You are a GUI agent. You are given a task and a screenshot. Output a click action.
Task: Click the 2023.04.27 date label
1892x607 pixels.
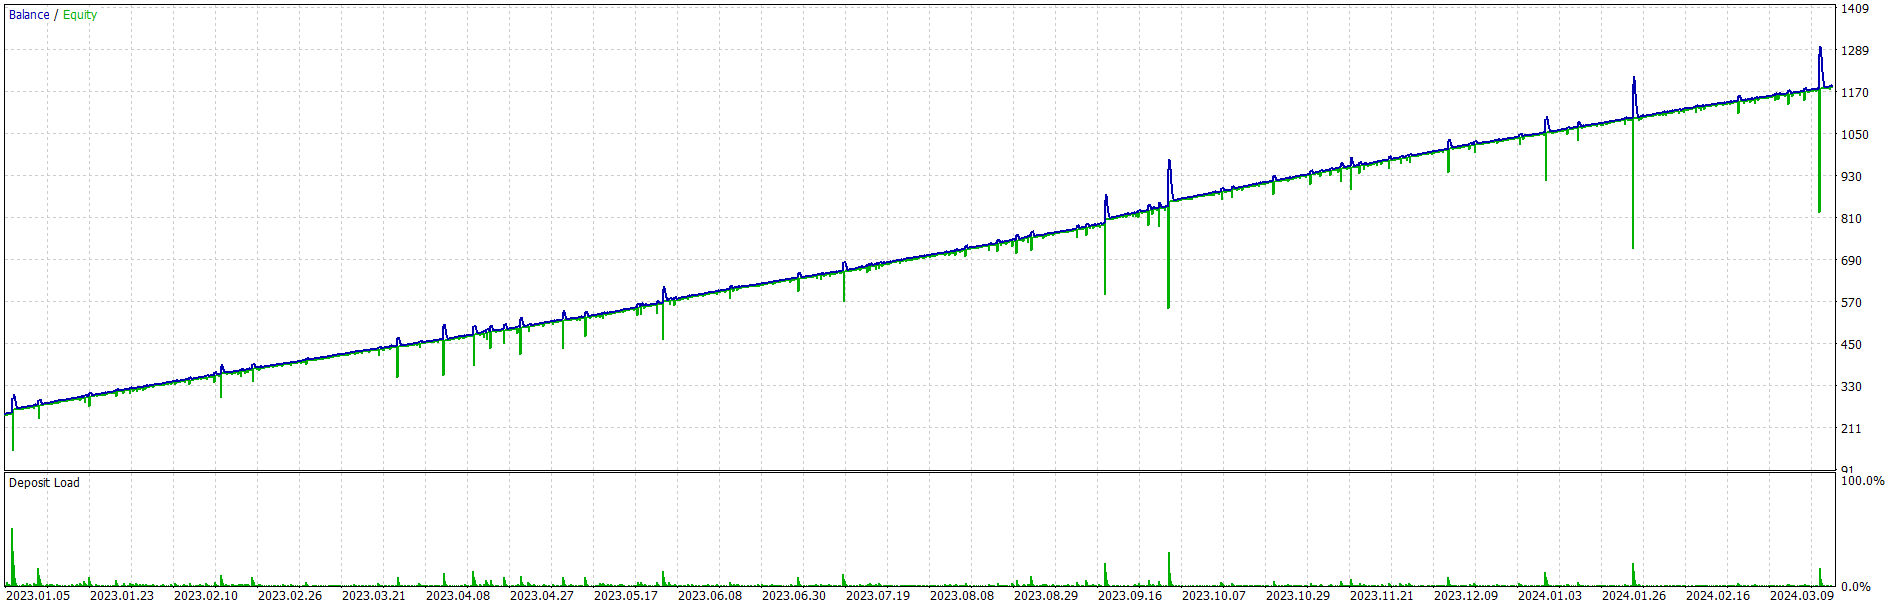point(542,596)
